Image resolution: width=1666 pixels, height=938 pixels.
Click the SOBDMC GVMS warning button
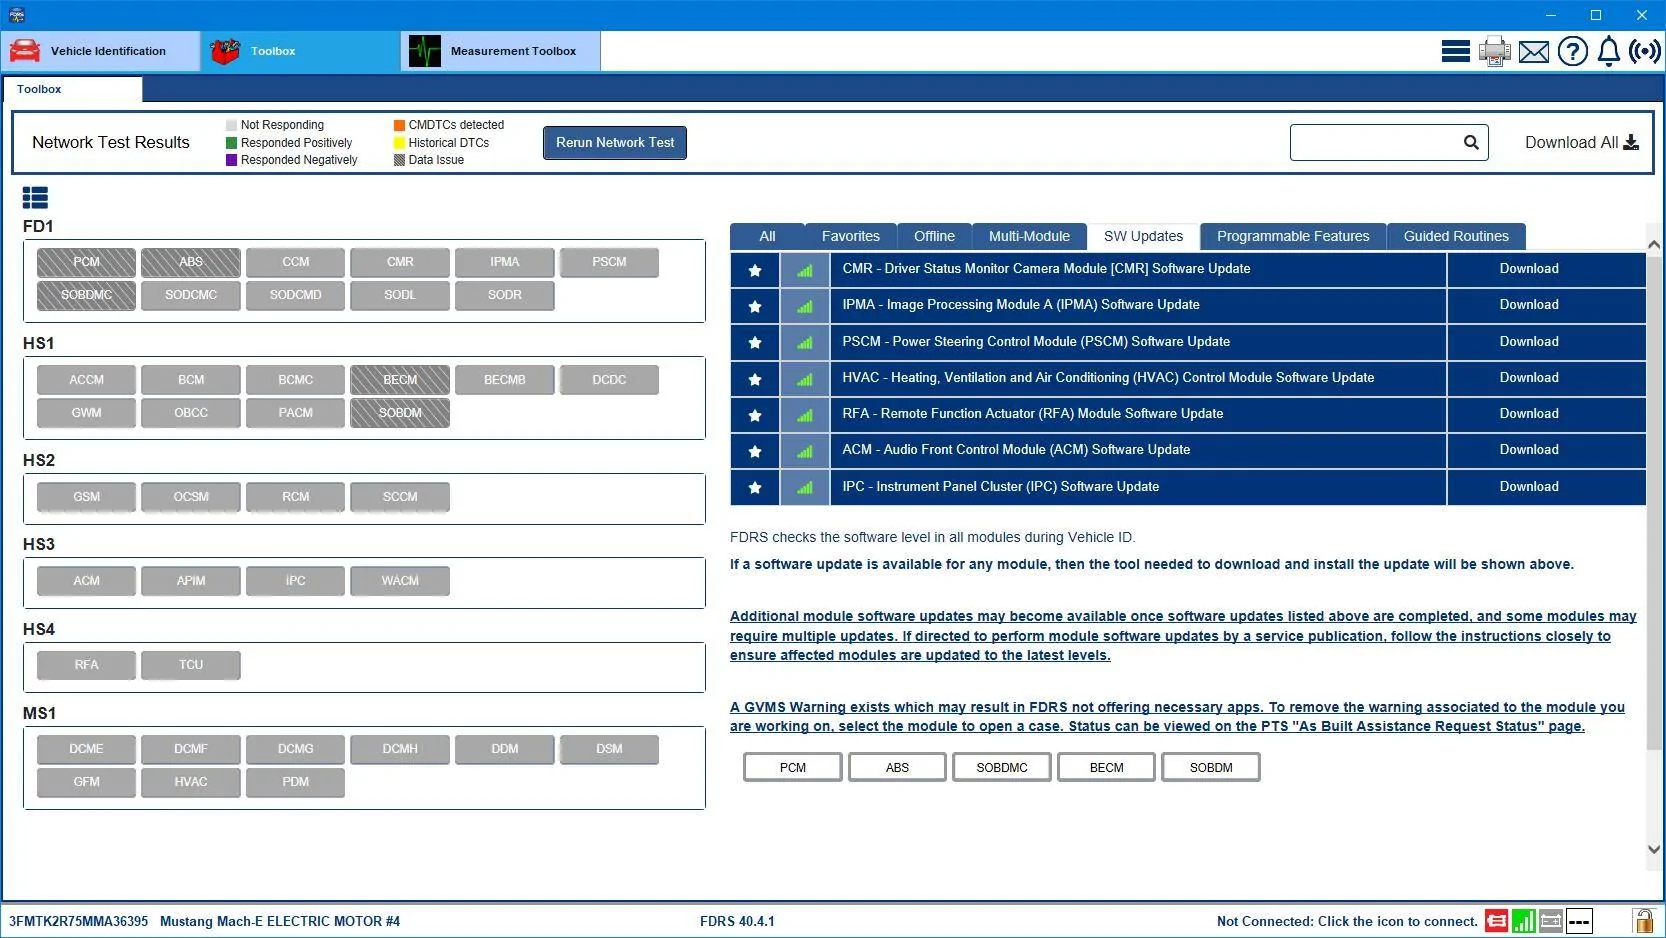pos(1002,767)
